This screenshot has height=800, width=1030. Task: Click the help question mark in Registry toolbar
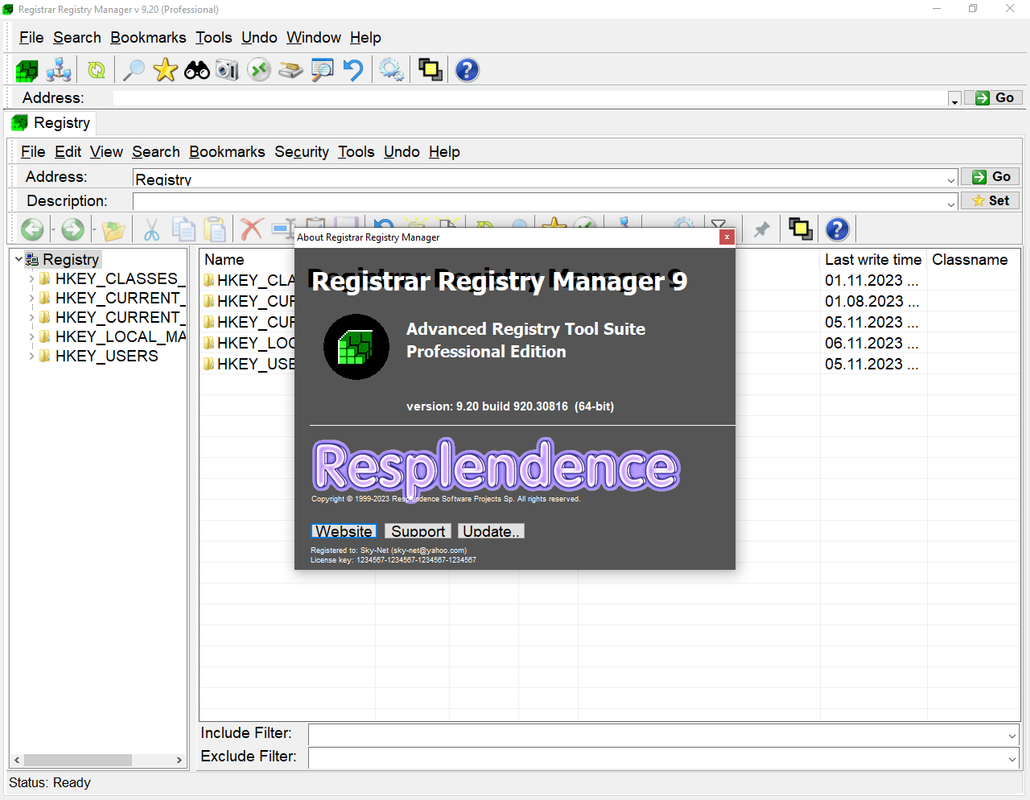point(837,229)
